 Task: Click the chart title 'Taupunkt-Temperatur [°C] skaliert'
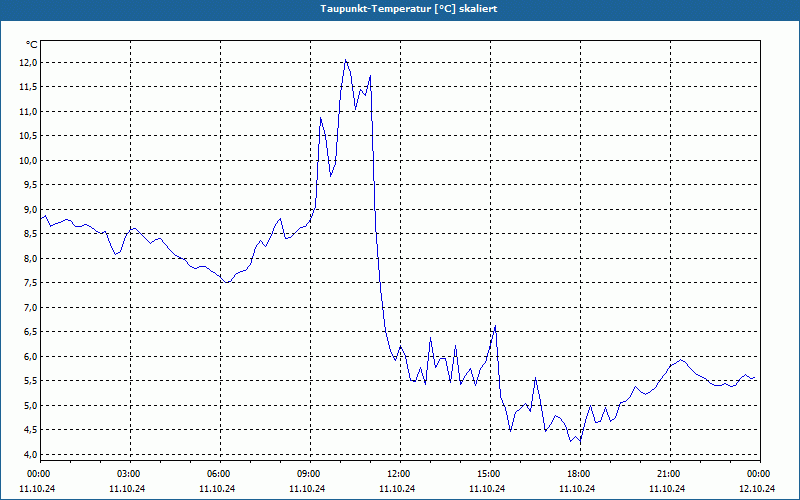point(409,9)
